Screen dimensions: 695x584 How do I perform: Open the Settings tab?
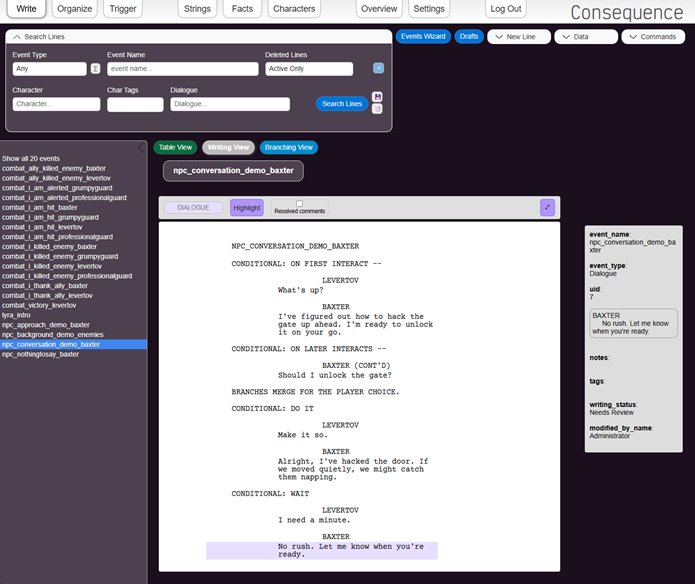pos(429,9)
